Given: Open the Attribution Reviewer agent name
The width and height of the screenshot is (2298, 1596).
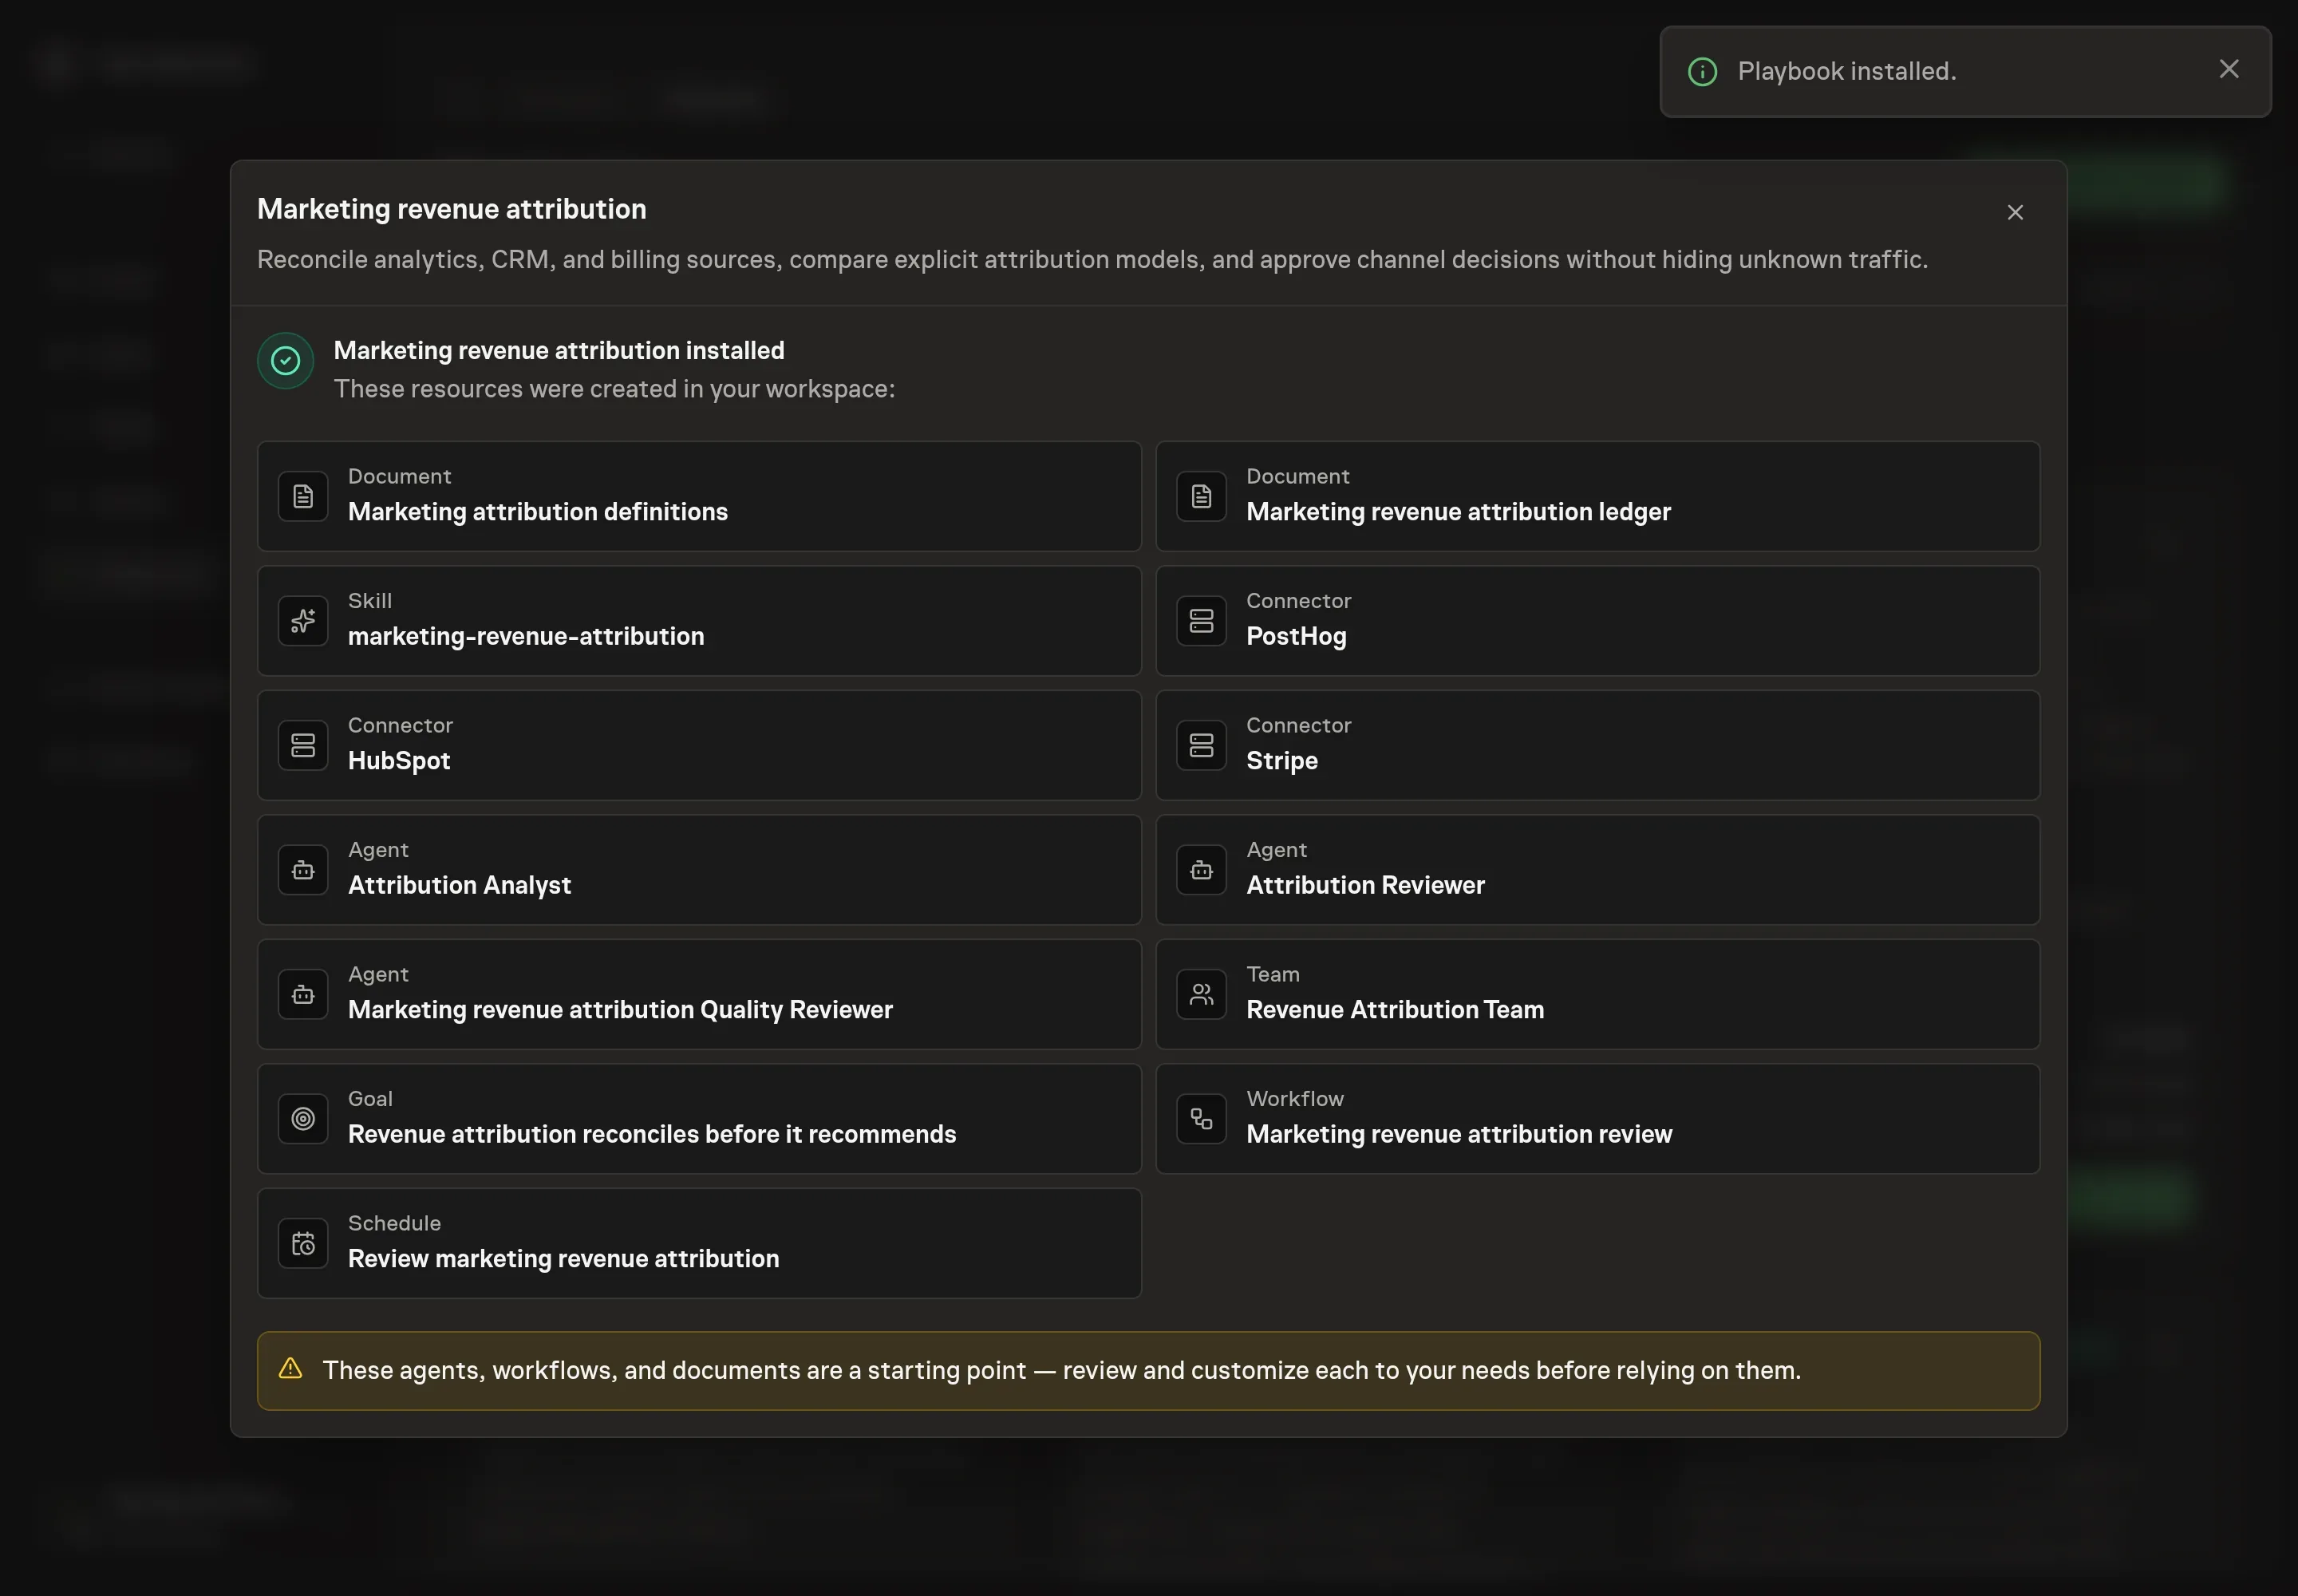Looking at the screenshot, I should [1365, 885].
